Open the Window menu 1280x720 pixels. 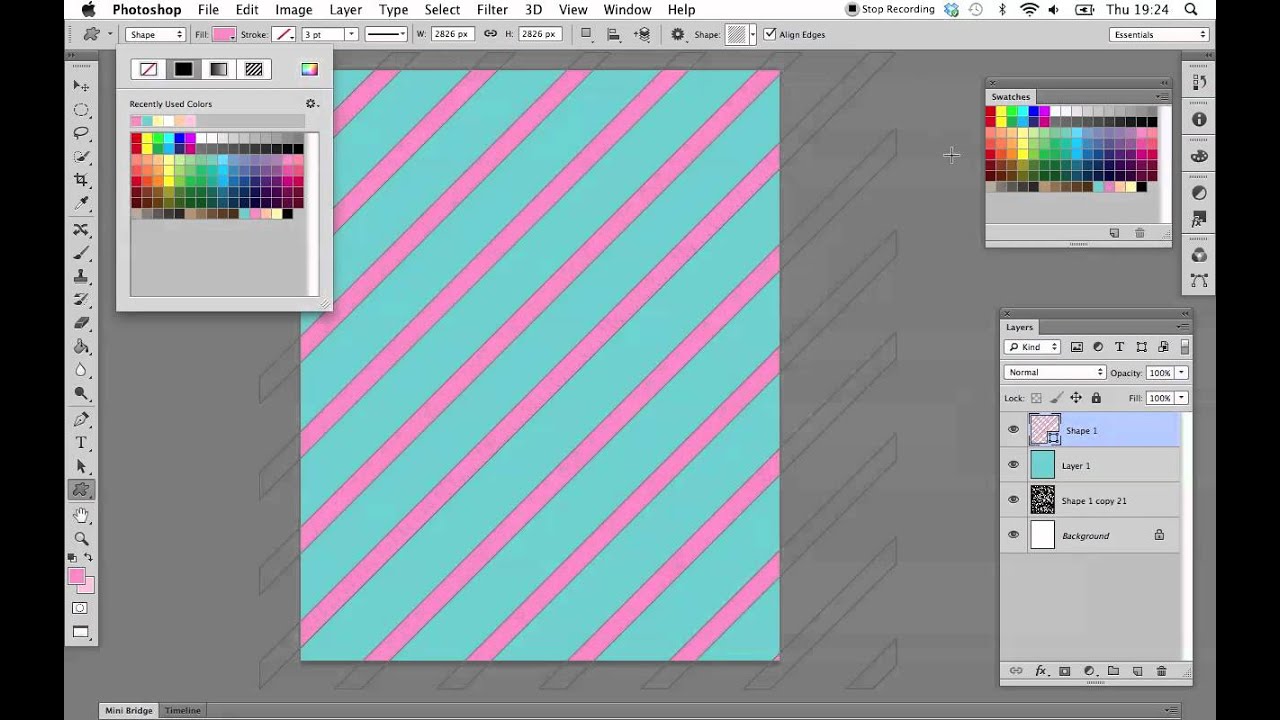[x=627, y=10]
